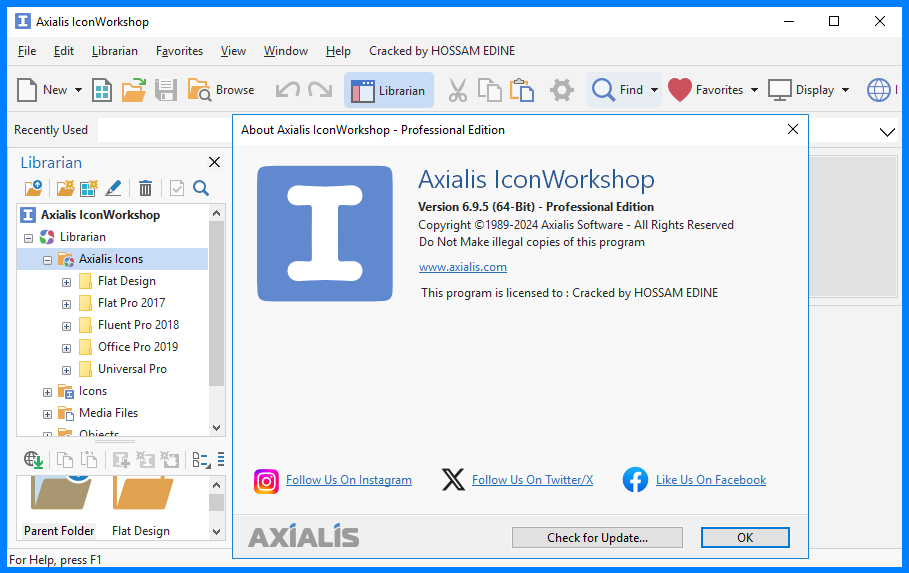Click the Paste clipboard icon in main toolbar
Screen dimensions: 909x573
pos(522,90)
